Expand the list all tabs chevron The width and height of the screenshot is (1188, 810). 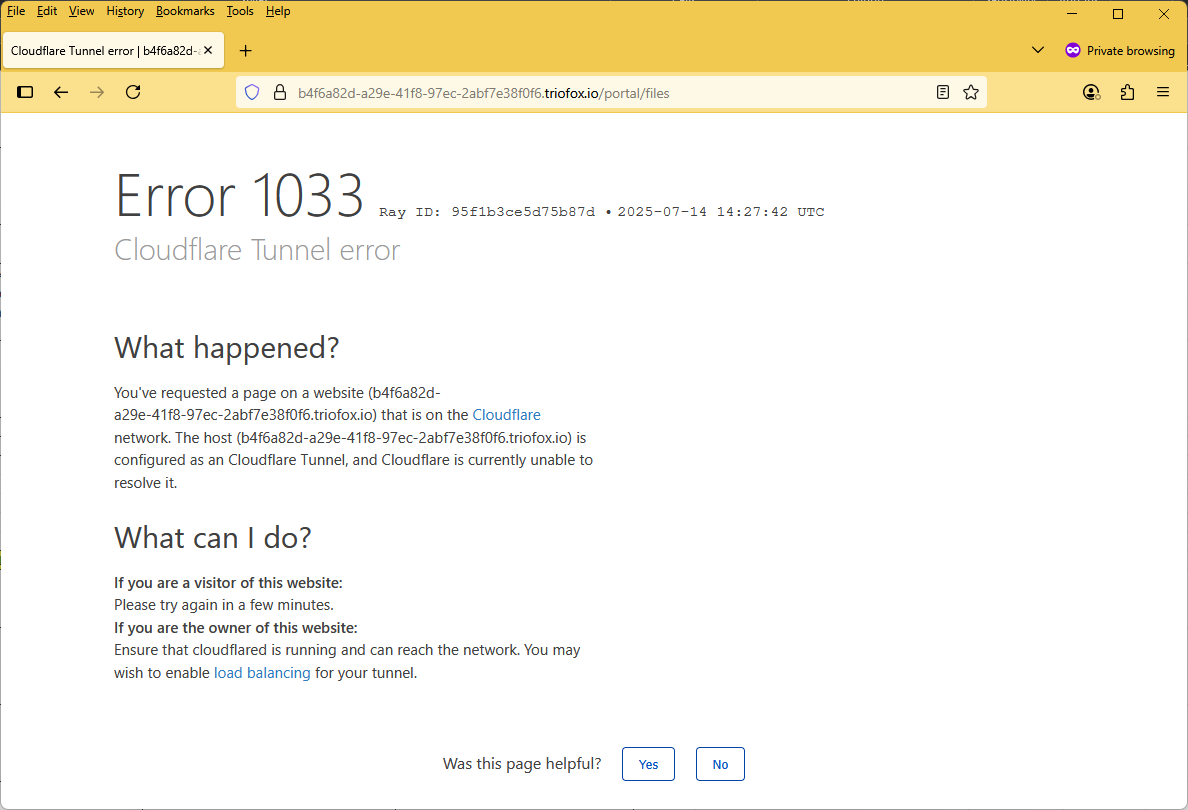tap(1038, 51)
